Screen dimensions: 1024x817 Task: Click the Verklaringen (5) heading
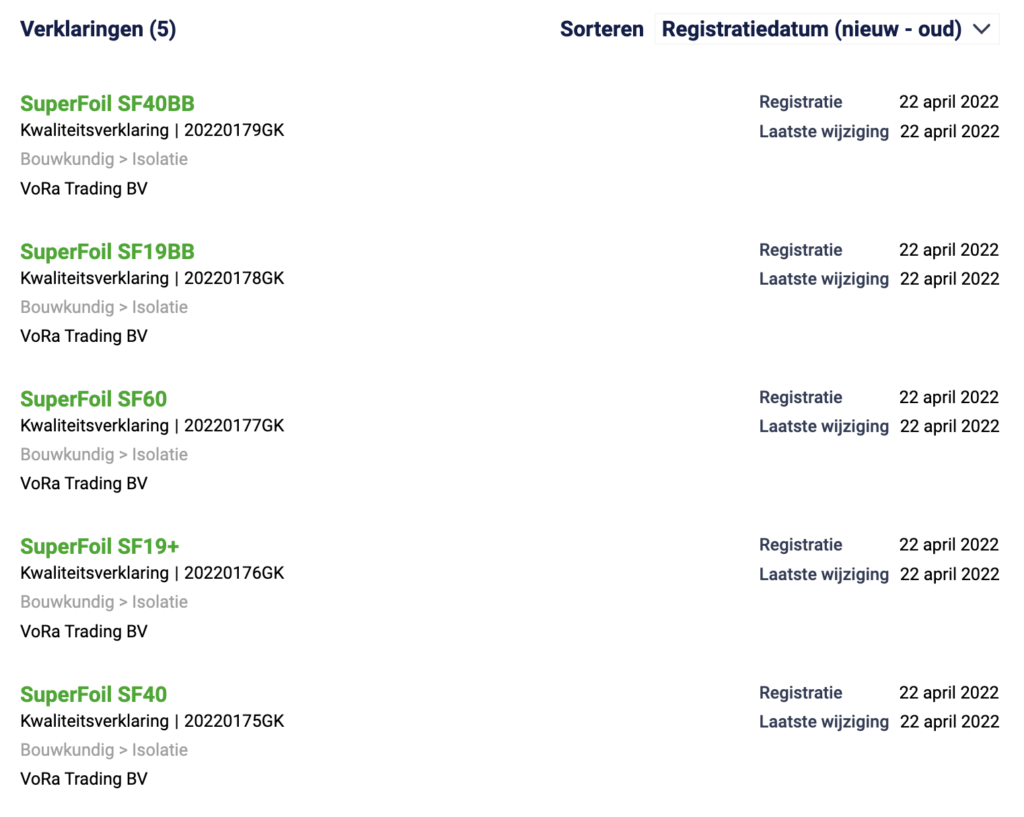(98, 29)
